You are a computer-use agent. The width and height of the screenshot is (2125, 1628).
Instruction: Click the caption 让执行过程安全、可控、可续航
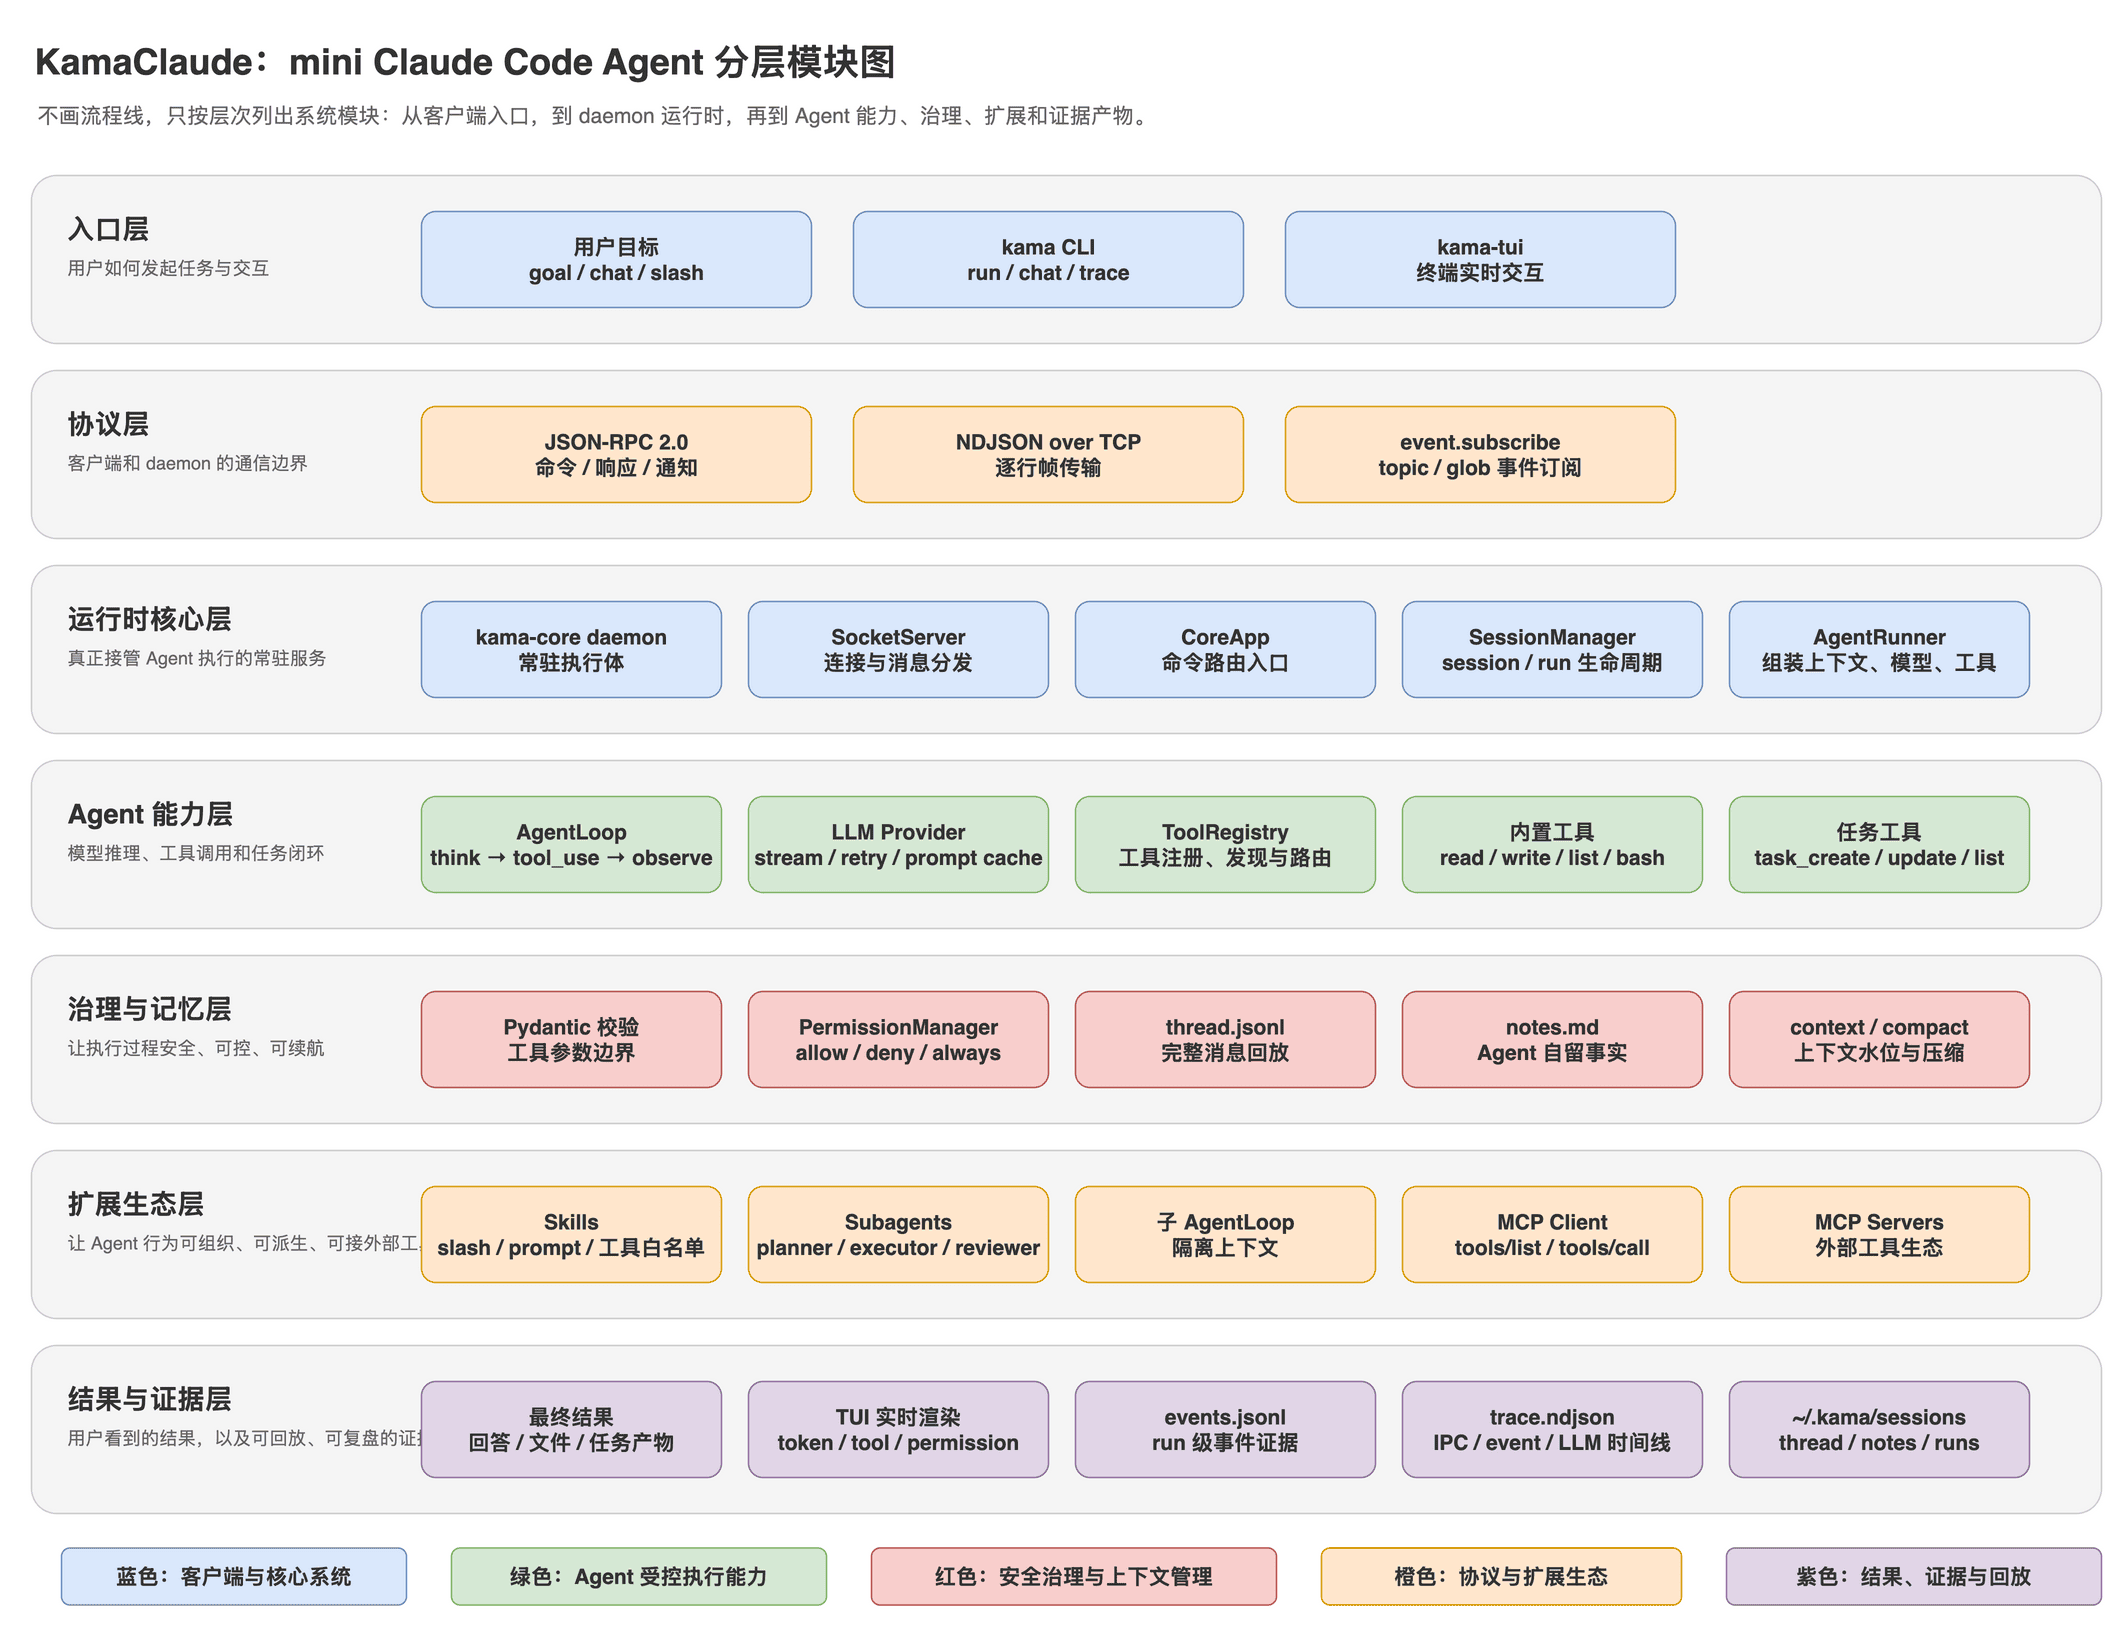tap(196, 1048)
